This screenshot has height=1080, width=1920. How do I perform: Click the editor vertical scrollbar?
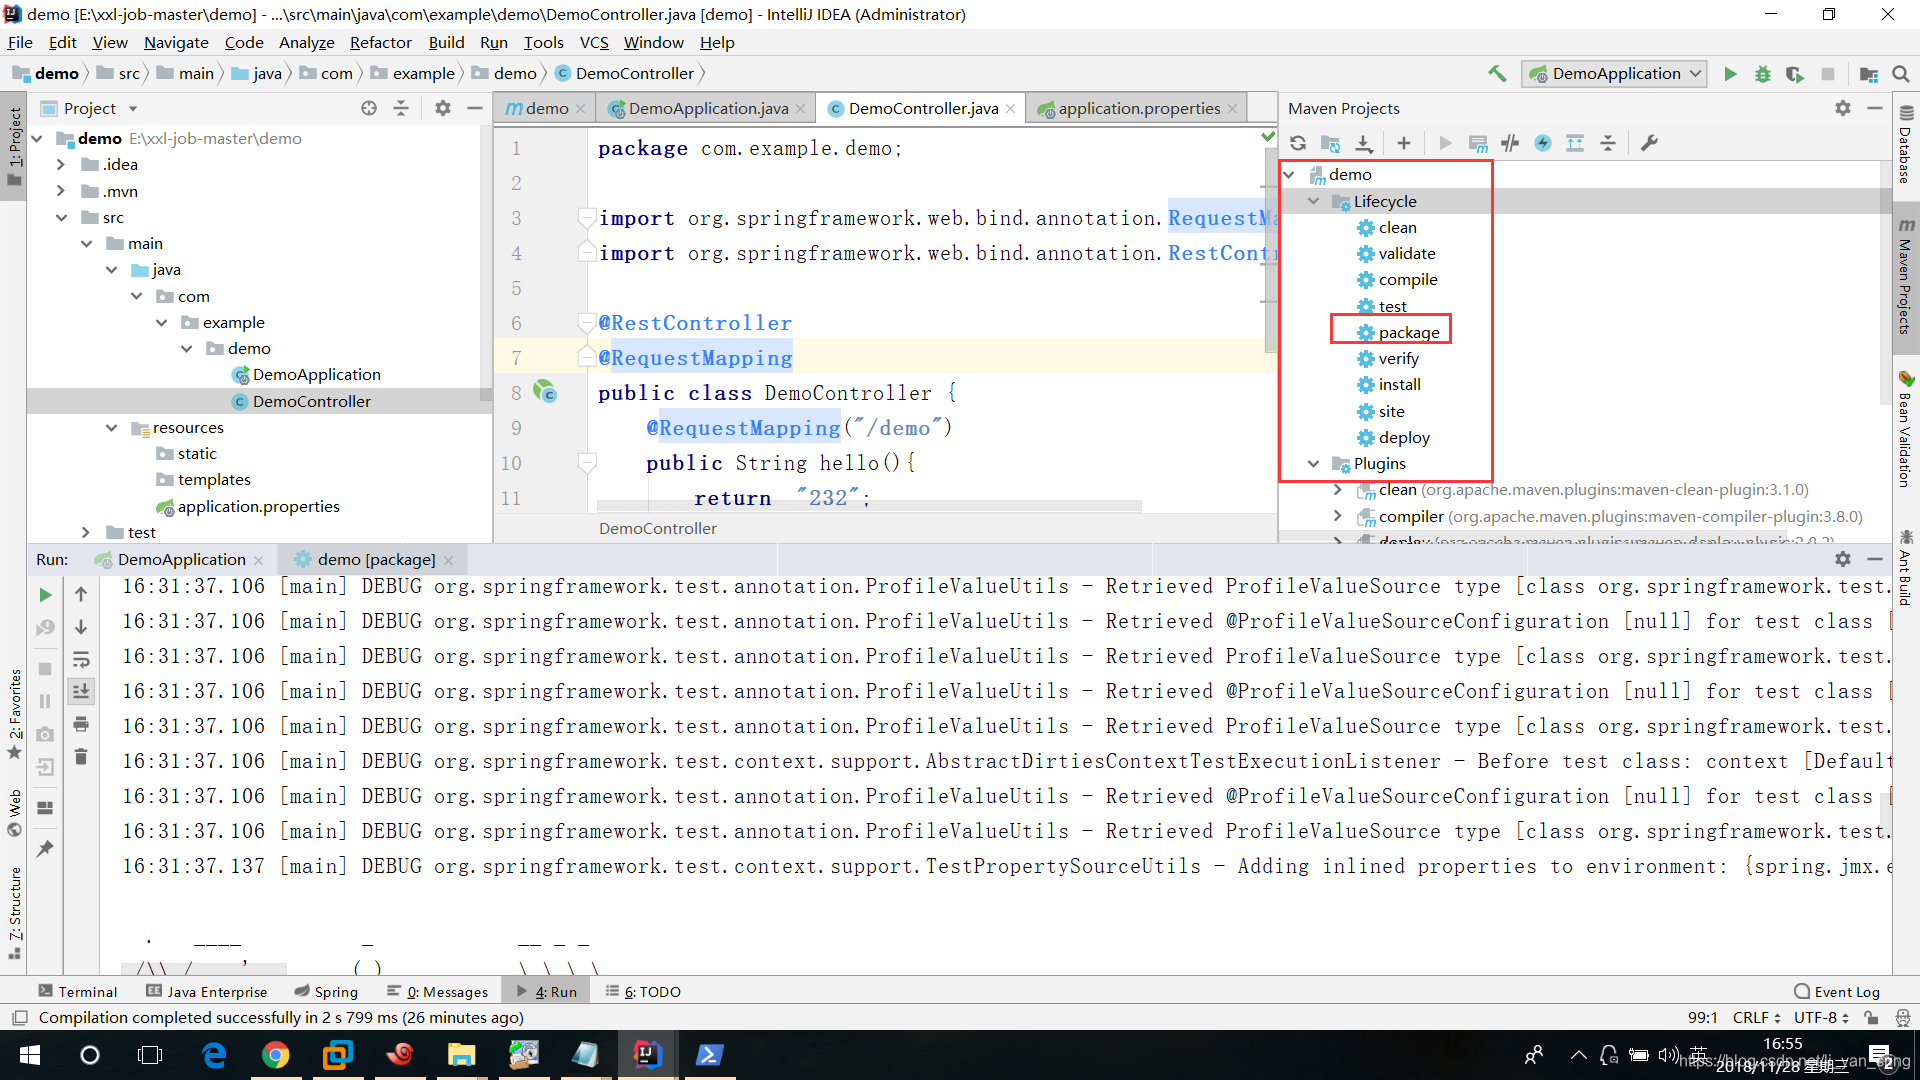tap(1270, 250)
